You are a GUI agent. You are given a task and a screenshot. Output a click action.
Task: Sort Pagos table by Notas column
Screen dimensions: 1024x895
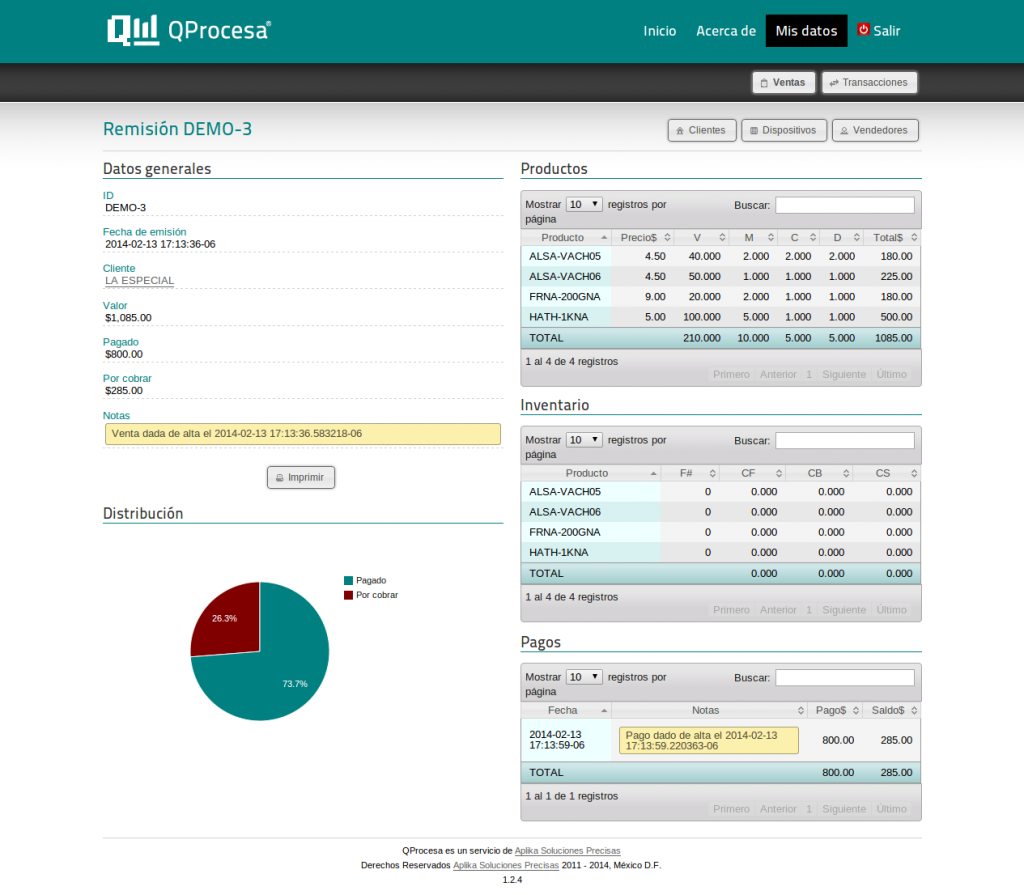pos(709,711)
